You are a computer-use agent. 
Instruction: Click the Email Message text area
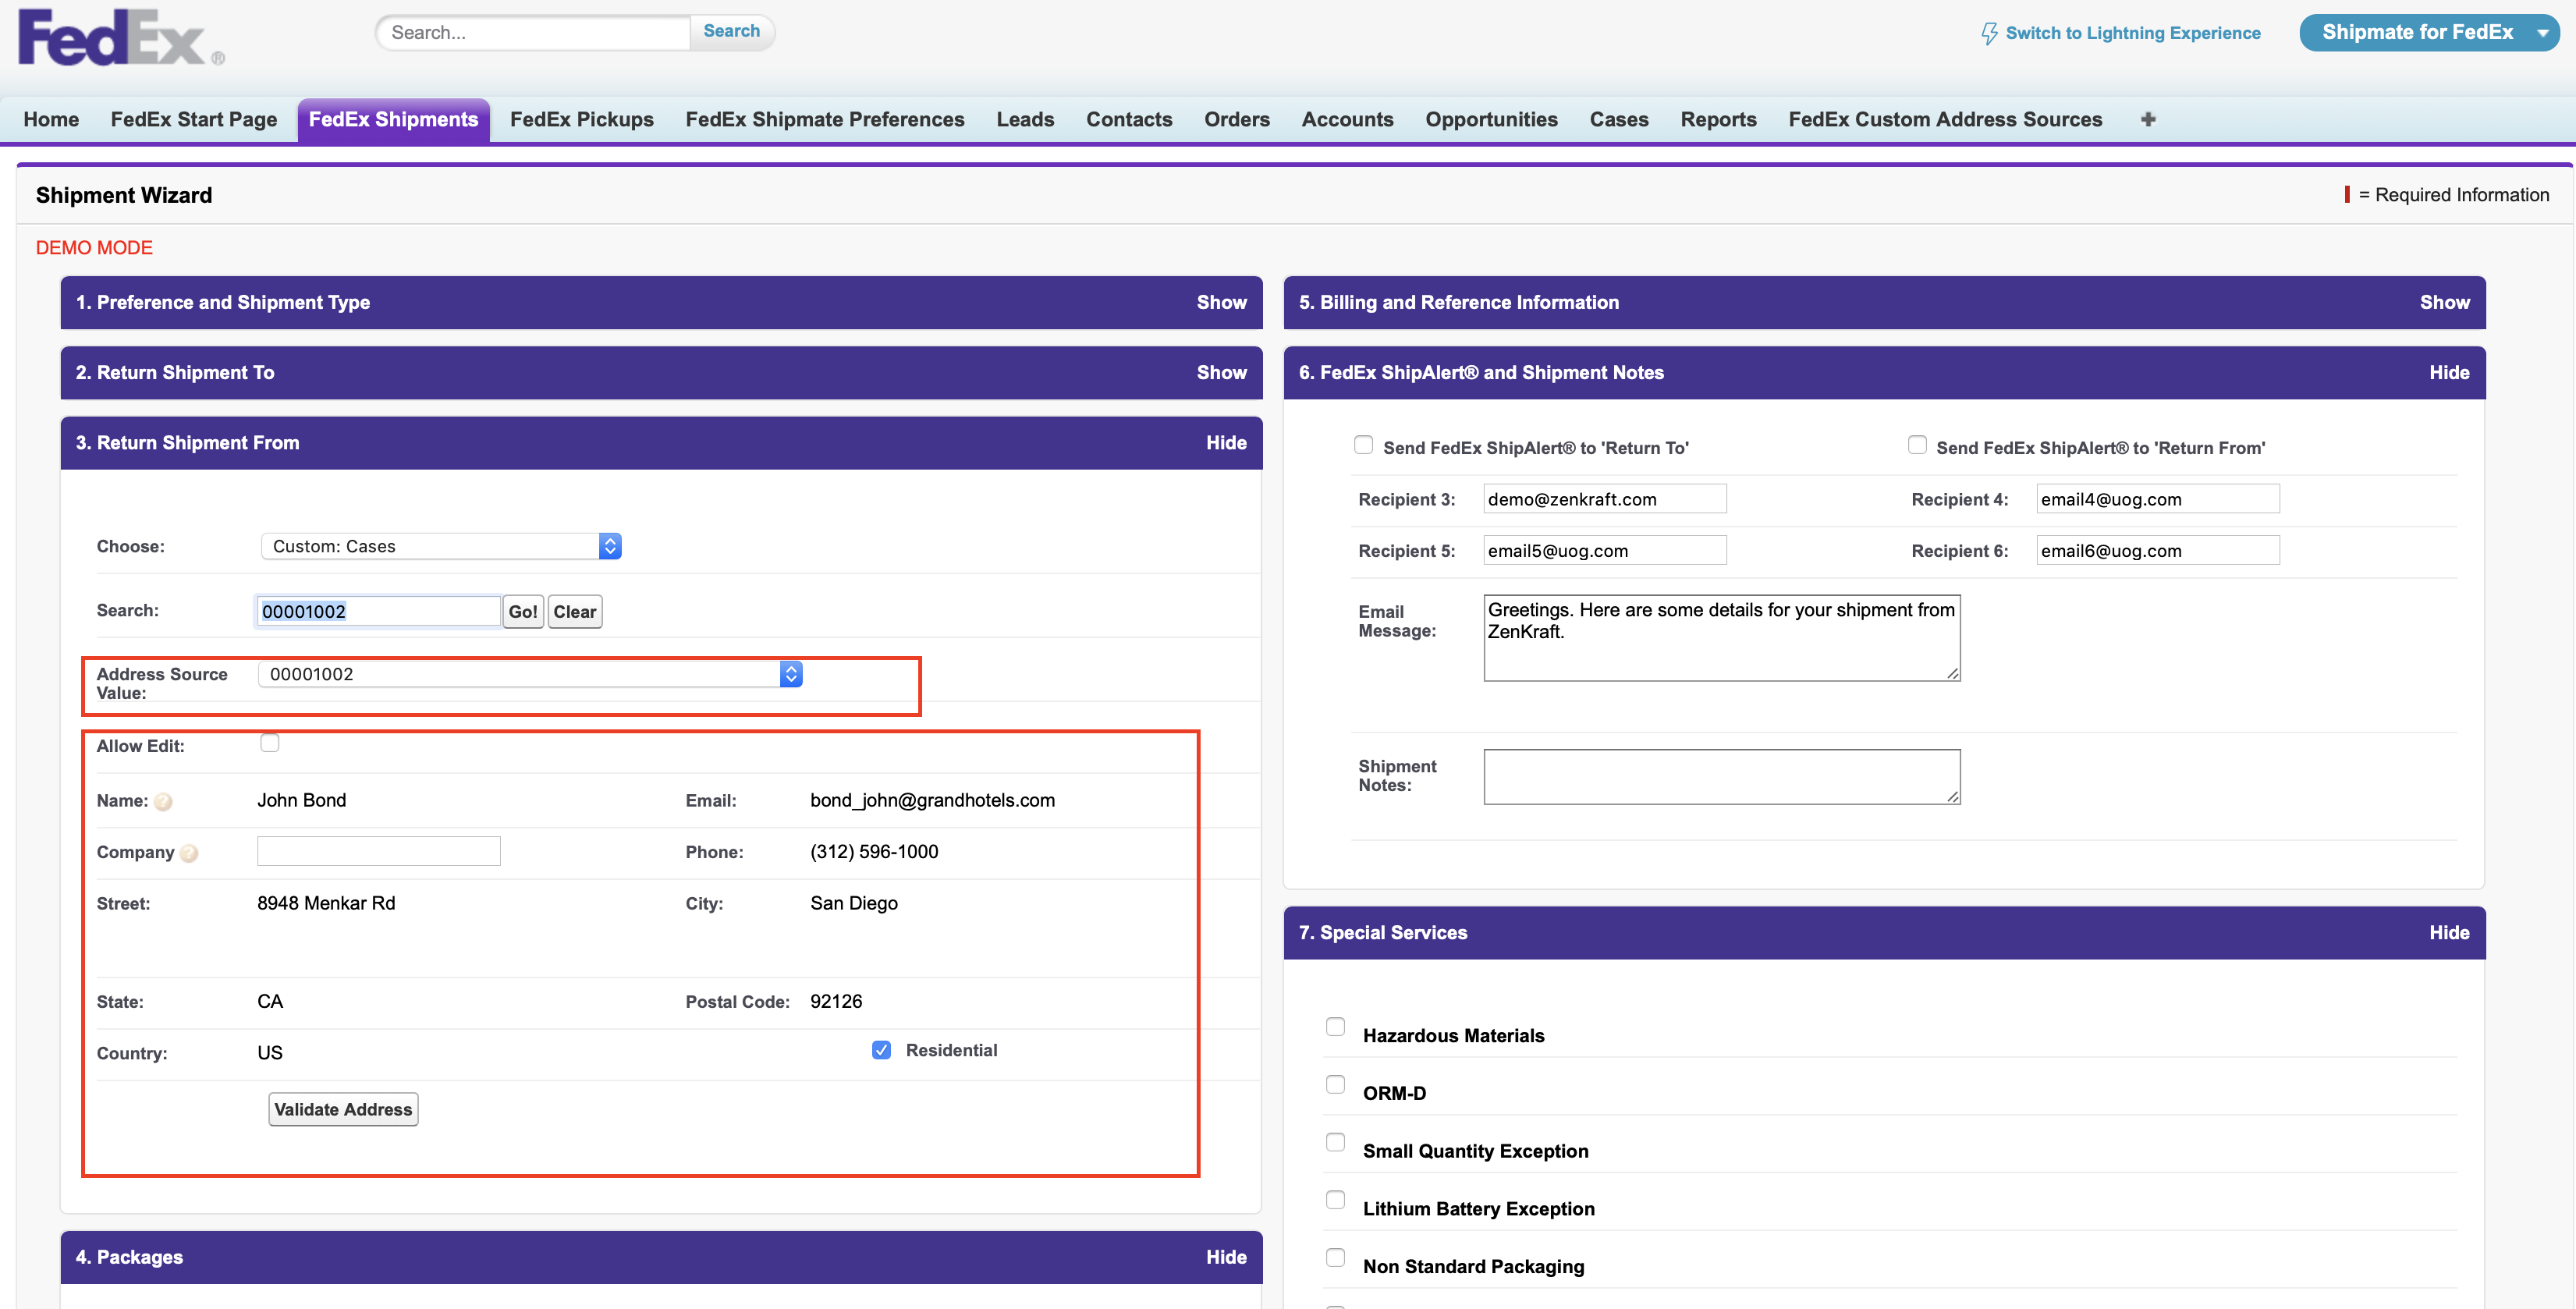[x=1721, y=638]
